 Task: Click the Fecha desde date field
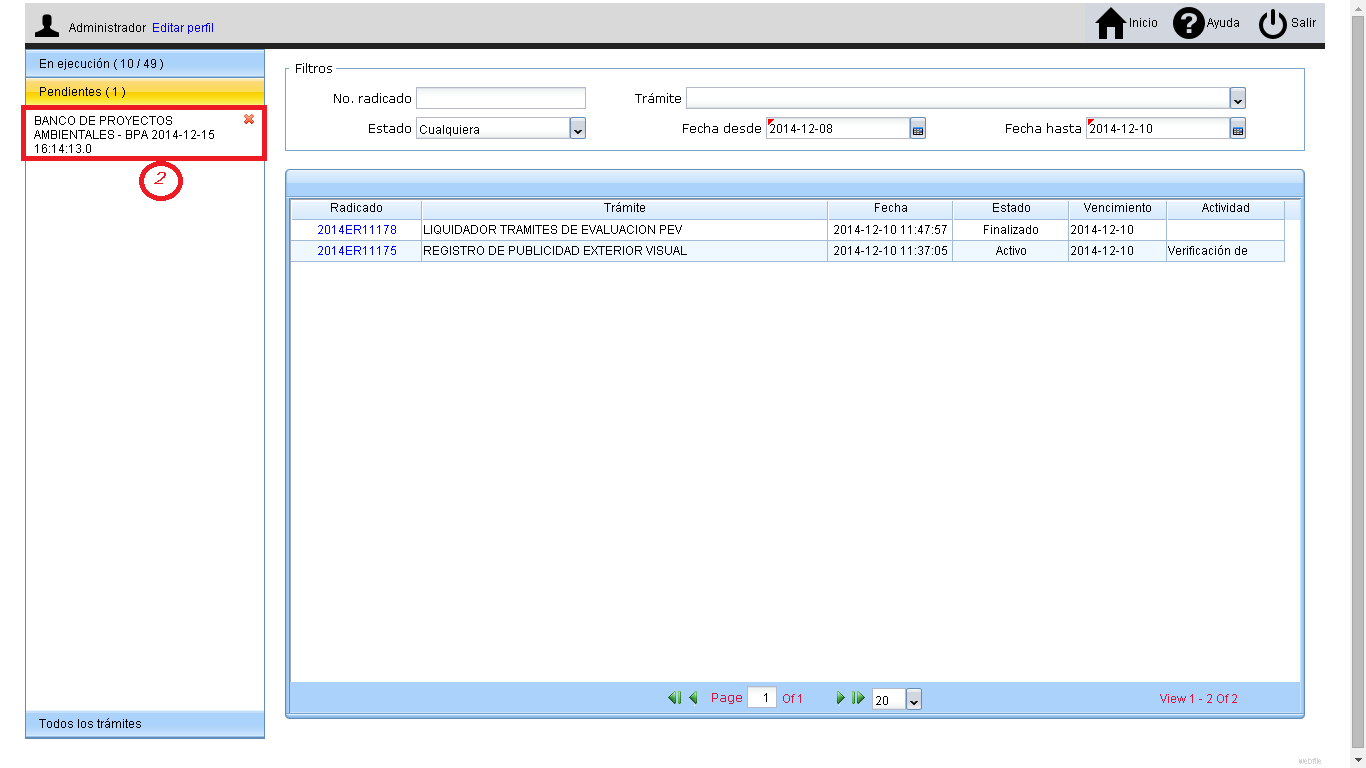(x=838, y=129)
